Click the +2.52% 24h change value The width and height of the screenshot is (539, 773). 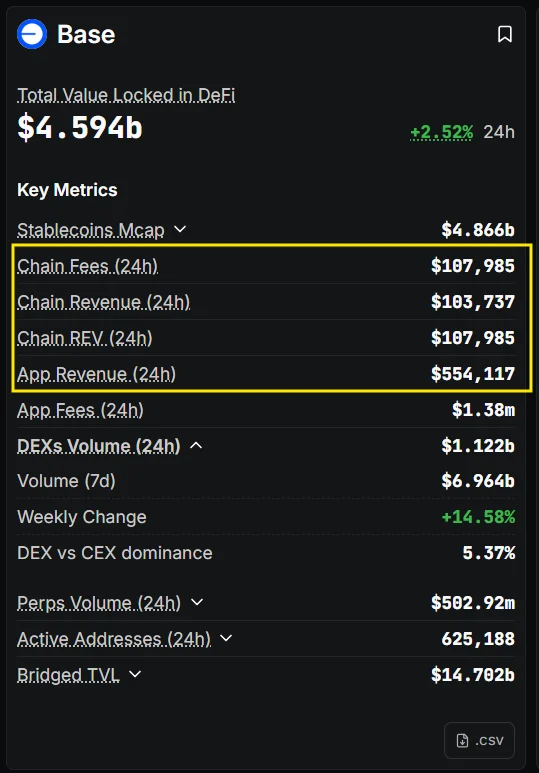coord(441,132)
